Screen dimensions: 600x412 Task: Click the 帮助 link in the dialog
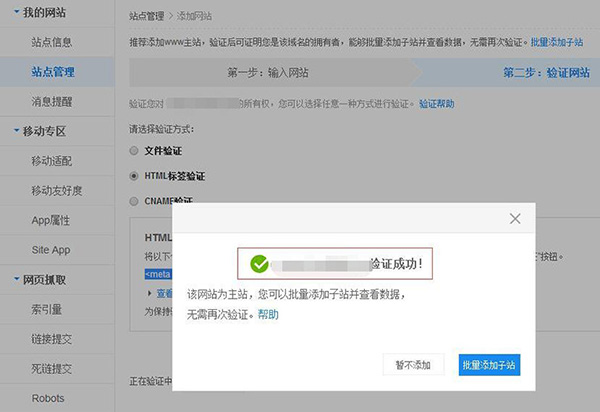(268, 314)
